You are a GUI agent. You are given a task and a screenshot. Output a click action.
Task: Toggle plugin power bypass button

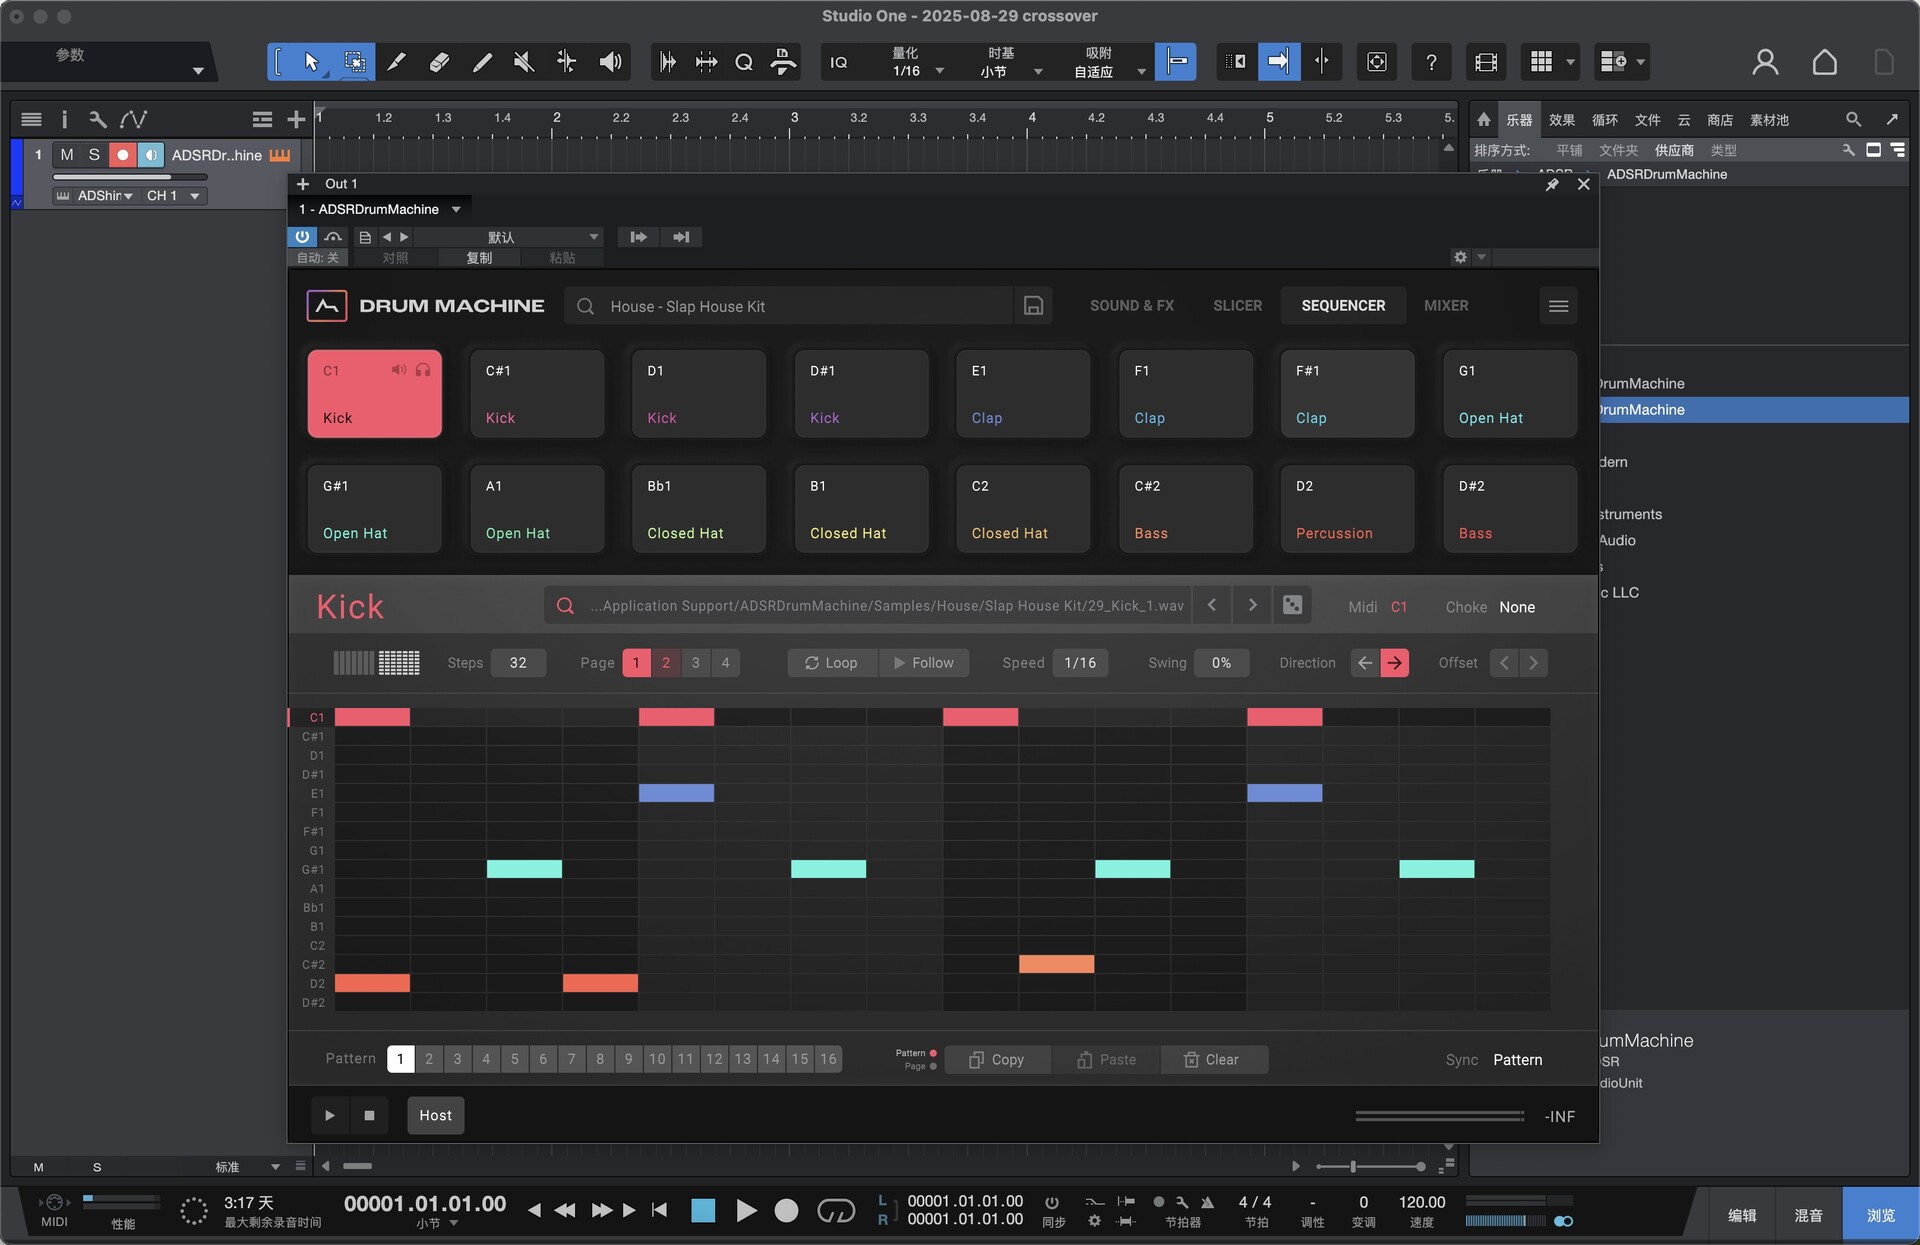pyautogui.click(x=302, y=237)
